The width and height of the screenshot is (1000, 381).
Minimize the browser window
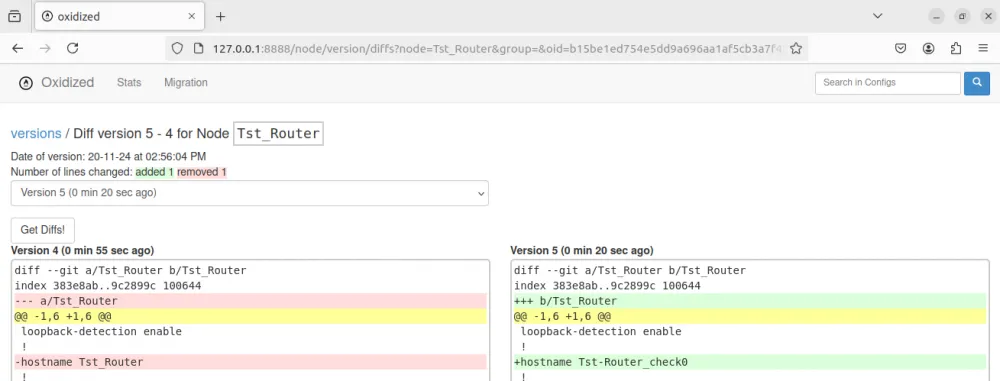936,17
